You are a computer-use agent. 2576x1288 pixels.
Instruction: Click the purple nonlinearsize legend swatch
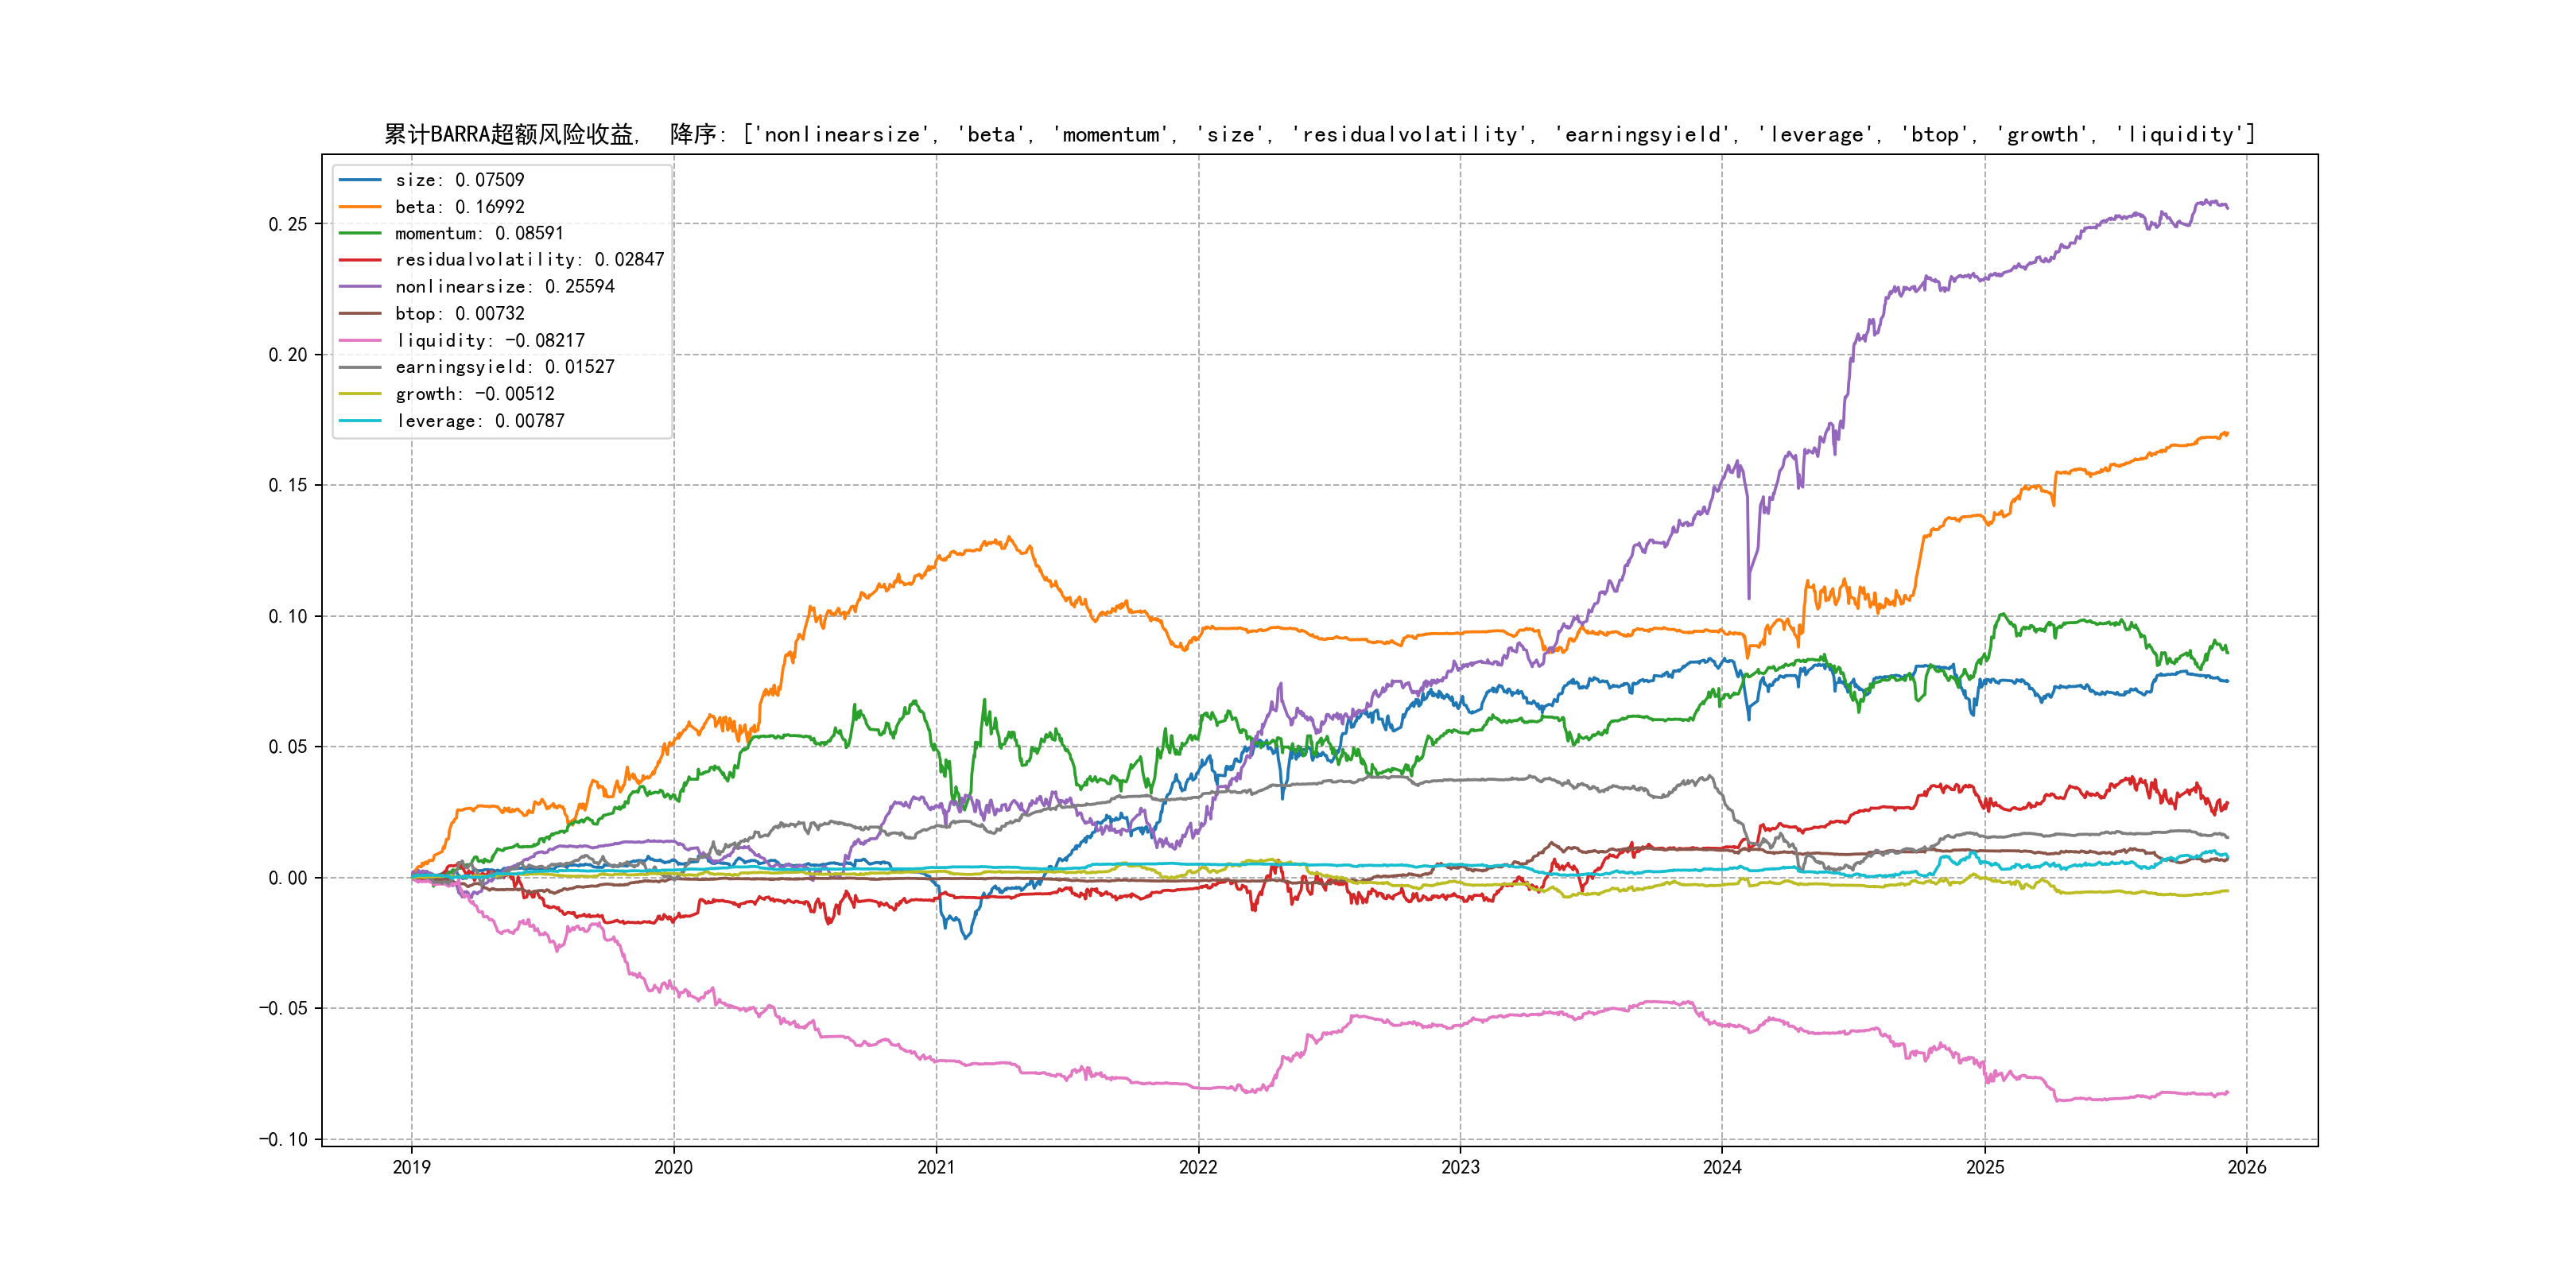coord(360,287)
